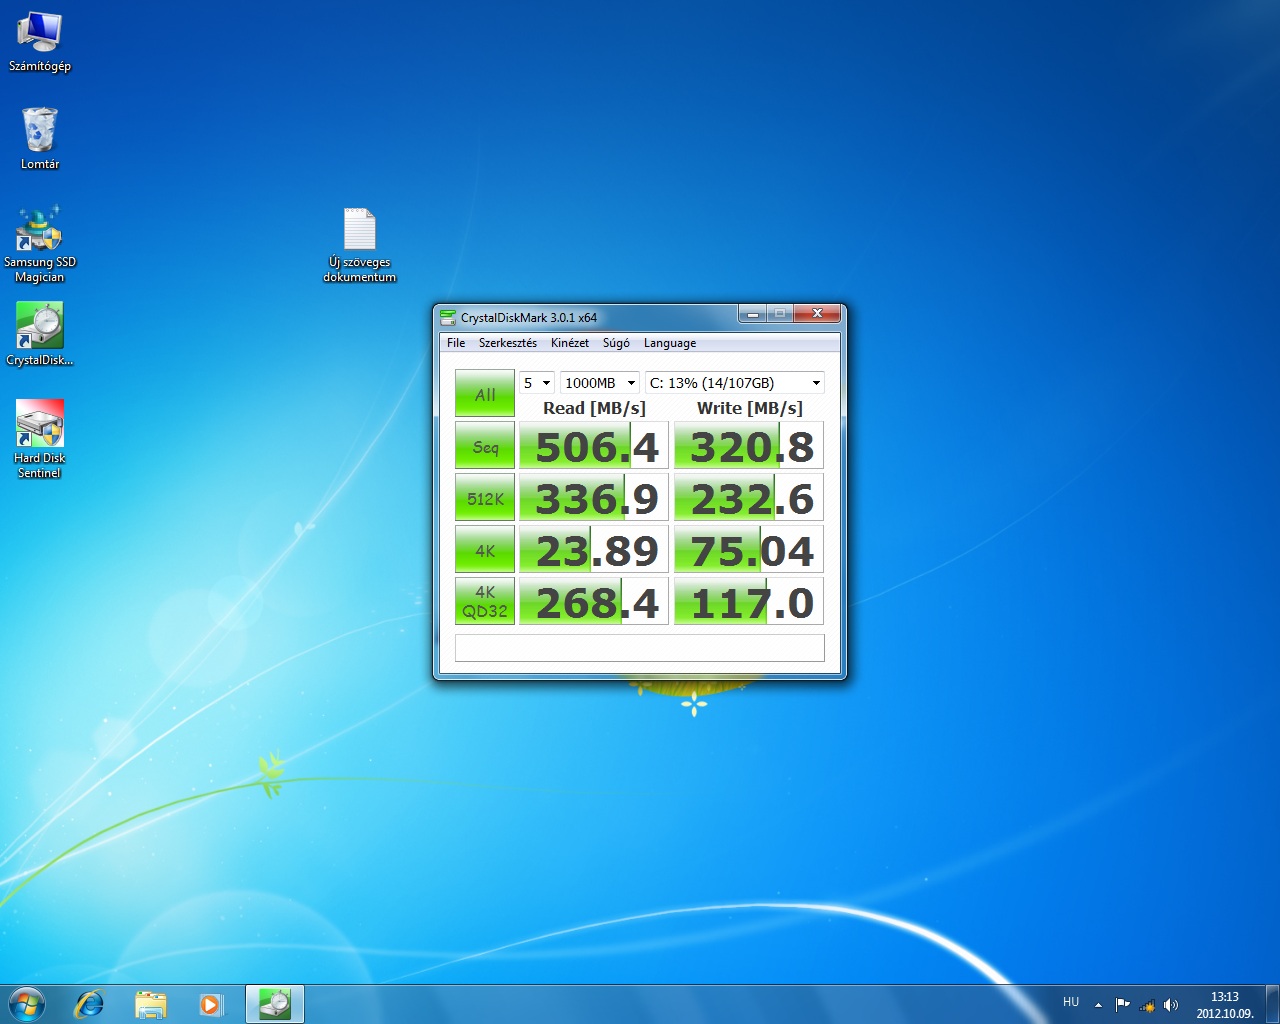The height and width of the screenshot is (1024, 1280).
Task: Click the HU language indicator
Action: pos(1071,1002)
